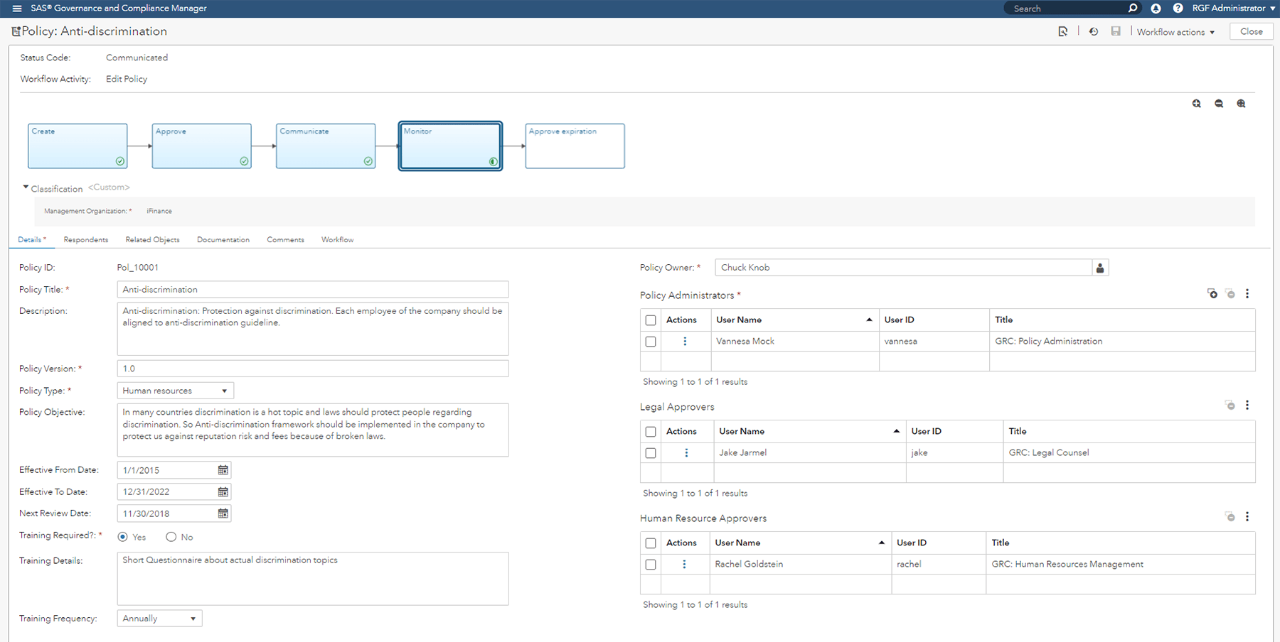Collapse the Classification section

click(26, 188)
